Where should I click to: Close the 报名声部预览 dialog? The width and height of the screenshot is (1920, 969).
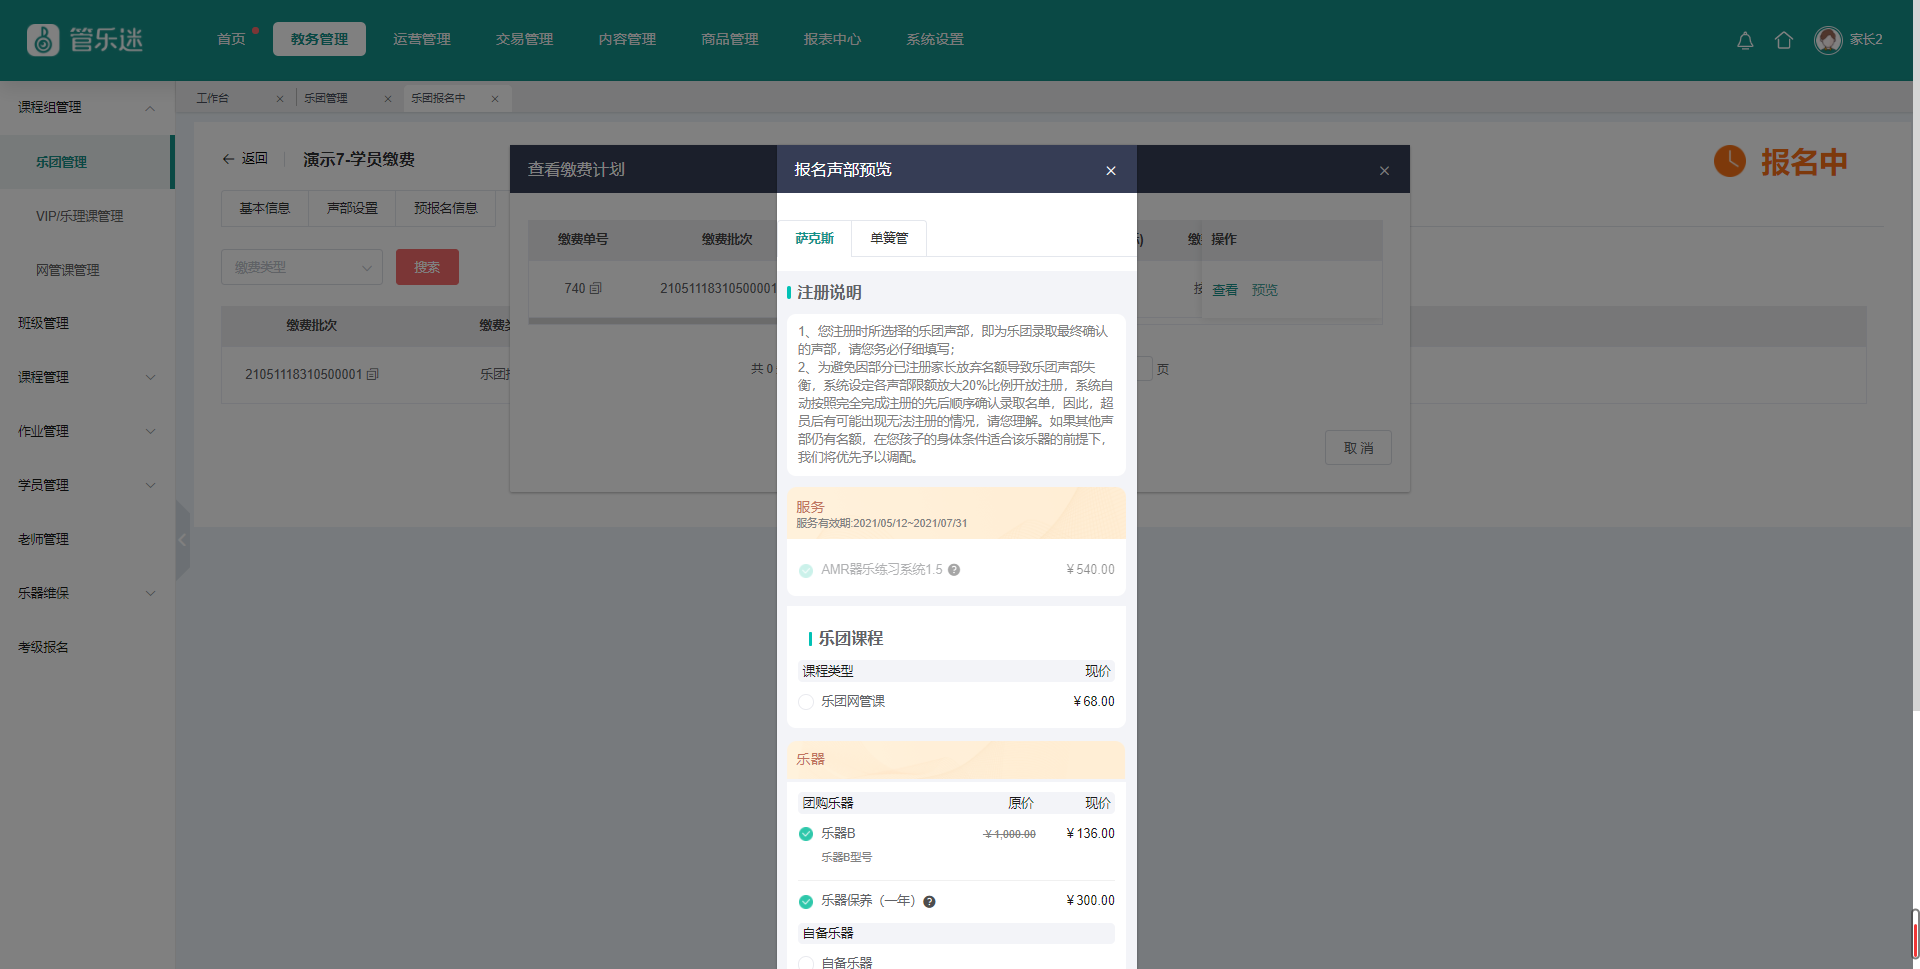[1110, 171]
